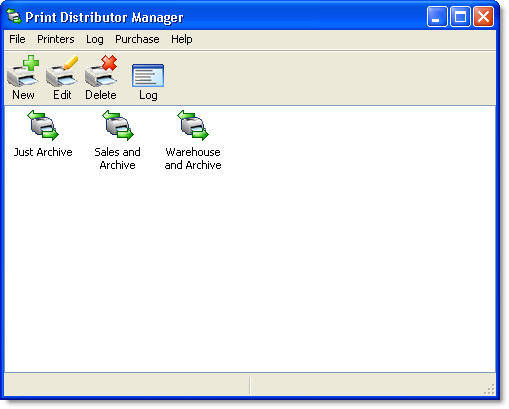
Task: Select the Just Archive printer icon
Action: (43, 125)
